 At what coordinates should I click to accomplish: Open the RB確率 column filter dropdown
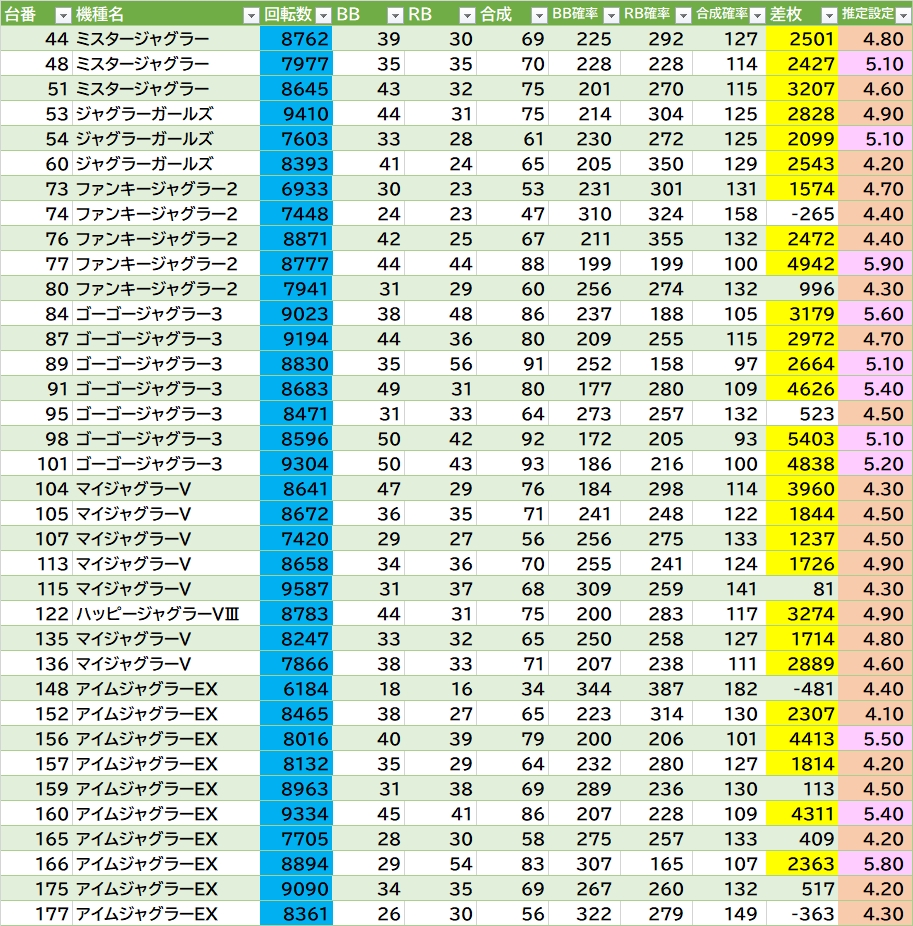pos(683,15)
